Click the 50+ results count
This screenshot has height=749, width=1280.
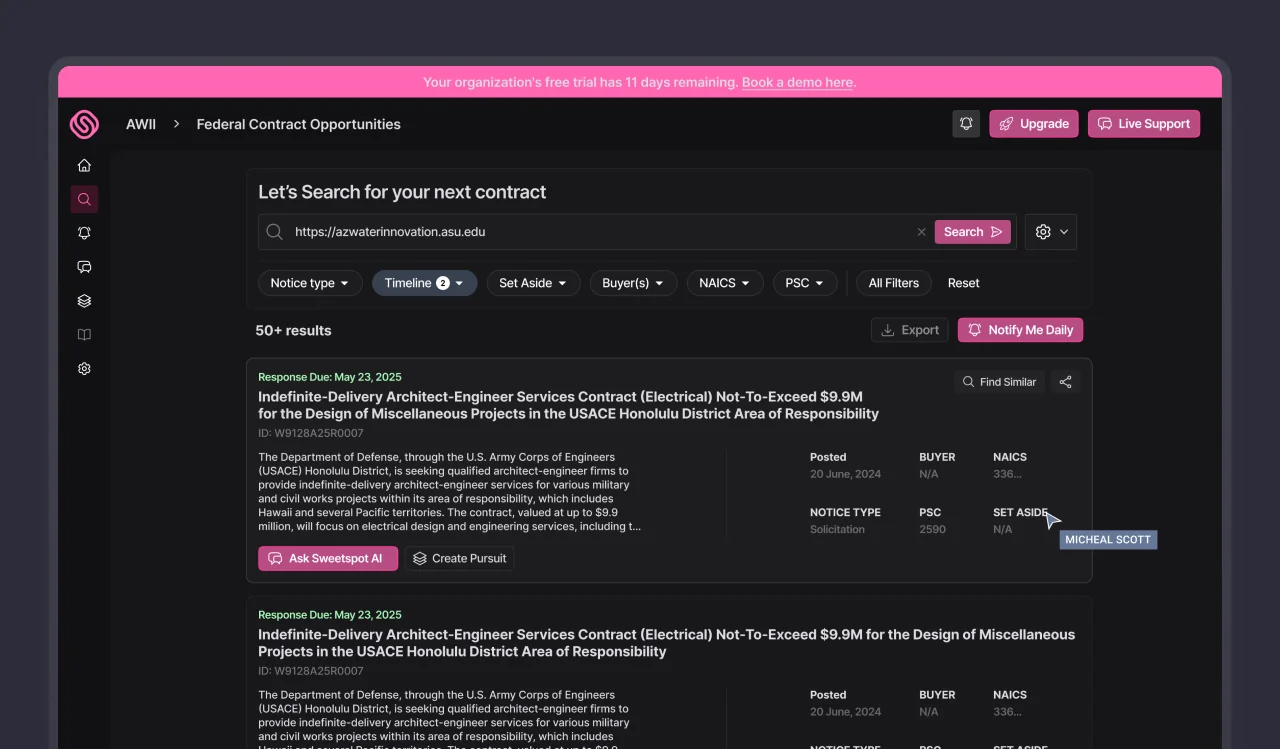(293, 330)
